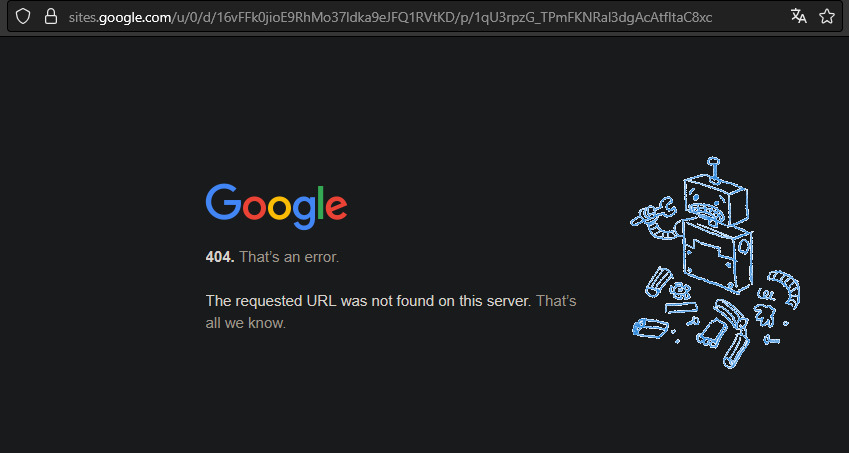This screenshot has width=849, height=453.
Task: Select the URL in the address bar
Action: (390, 17)
